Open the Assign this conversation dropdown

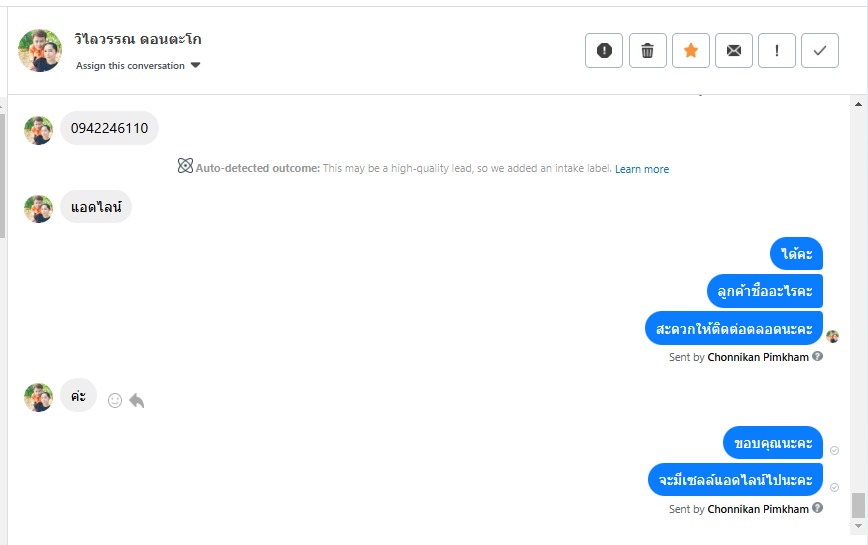[138, 66]
